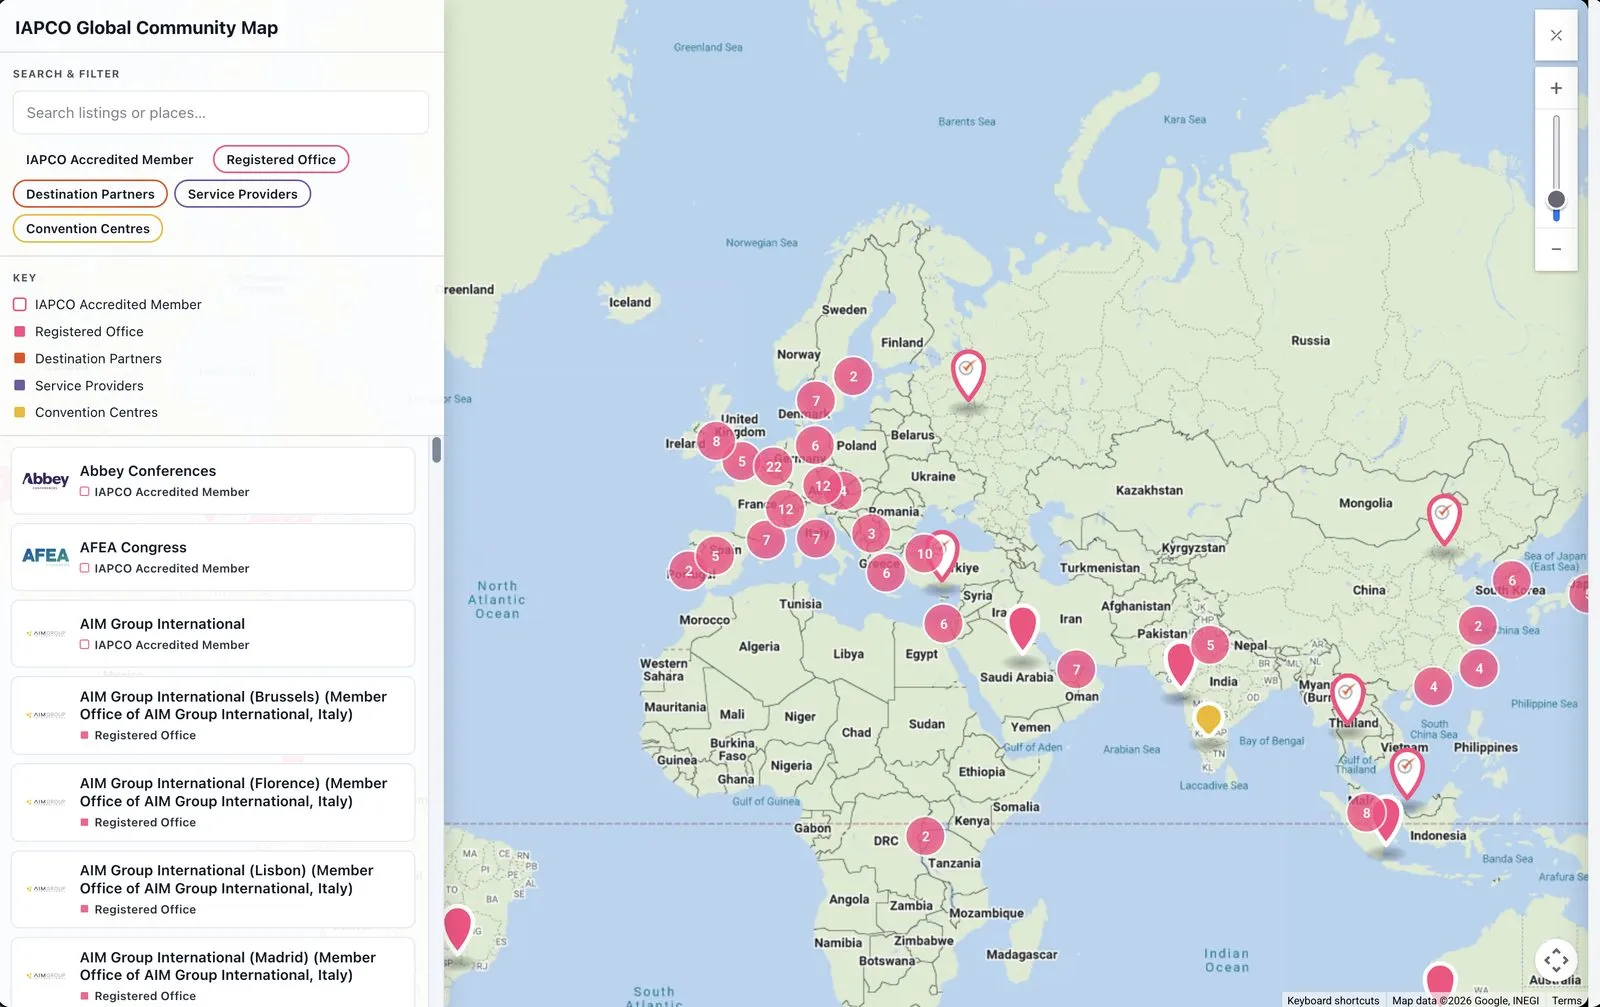Viewport: 1600px width, 1007px height.
Task: Select the registered office pin in South America
Action: pyautogui.click(x=458, y=928)
